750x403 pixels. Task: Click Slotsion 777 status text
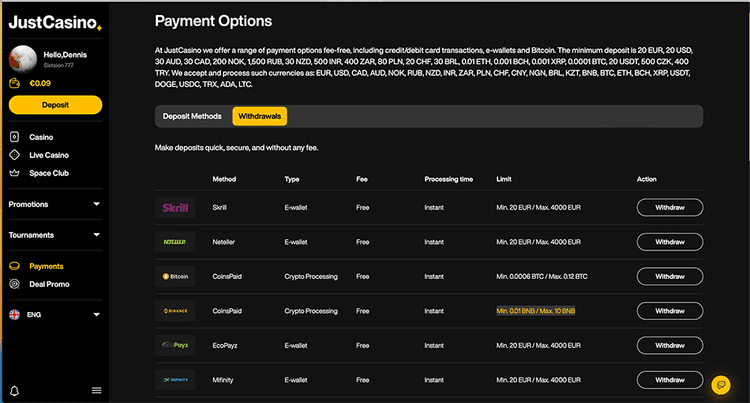58,65
